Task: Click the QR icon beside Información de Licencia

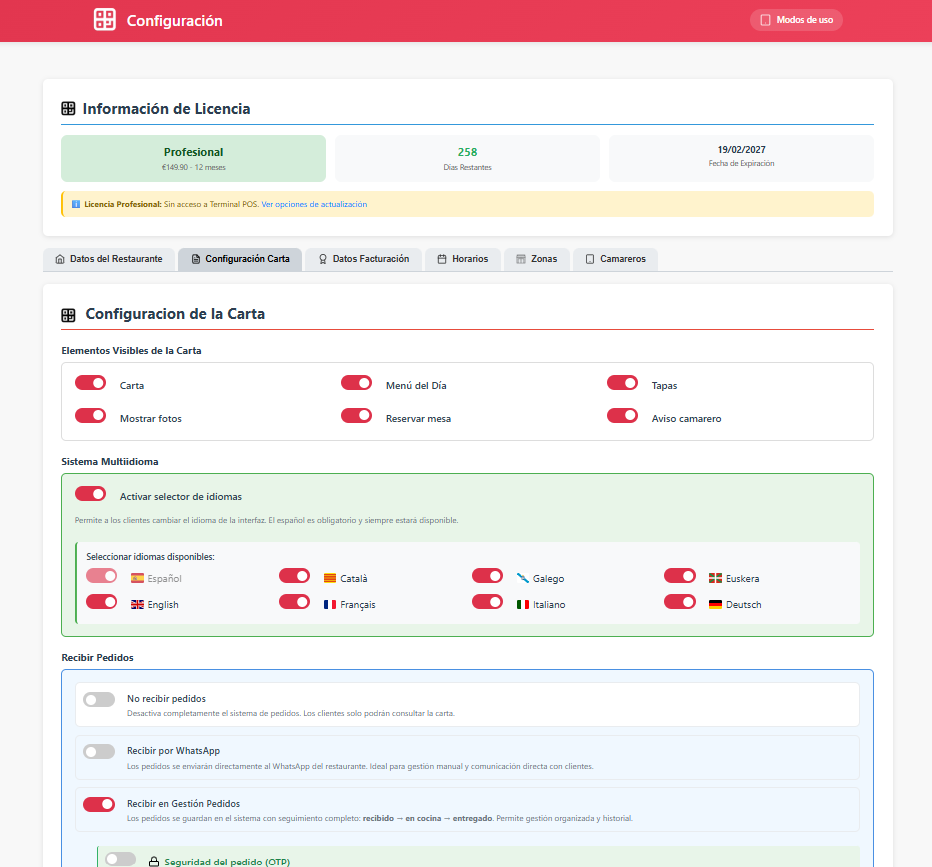Action: [x=68, y=109]
